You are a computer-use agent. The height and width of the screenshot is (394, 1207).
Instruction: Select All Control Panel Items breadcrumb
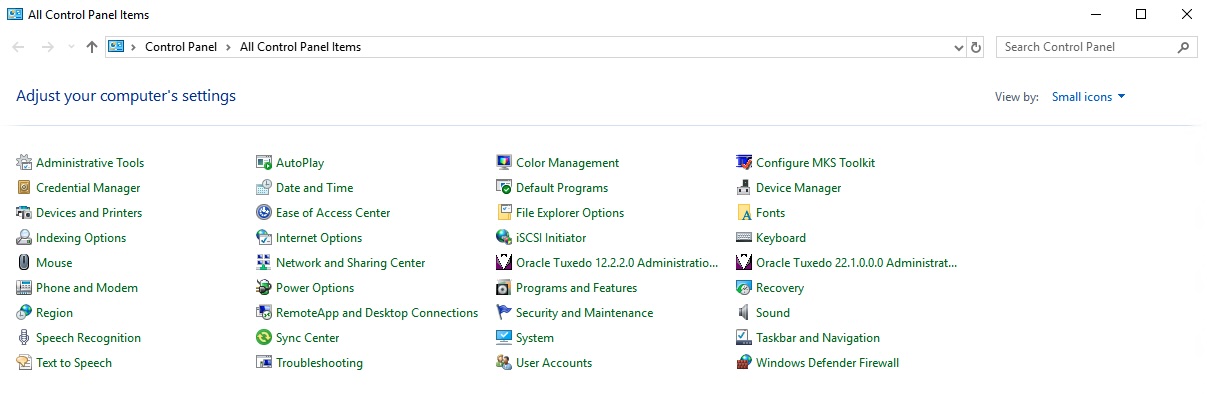click(300, 47)
